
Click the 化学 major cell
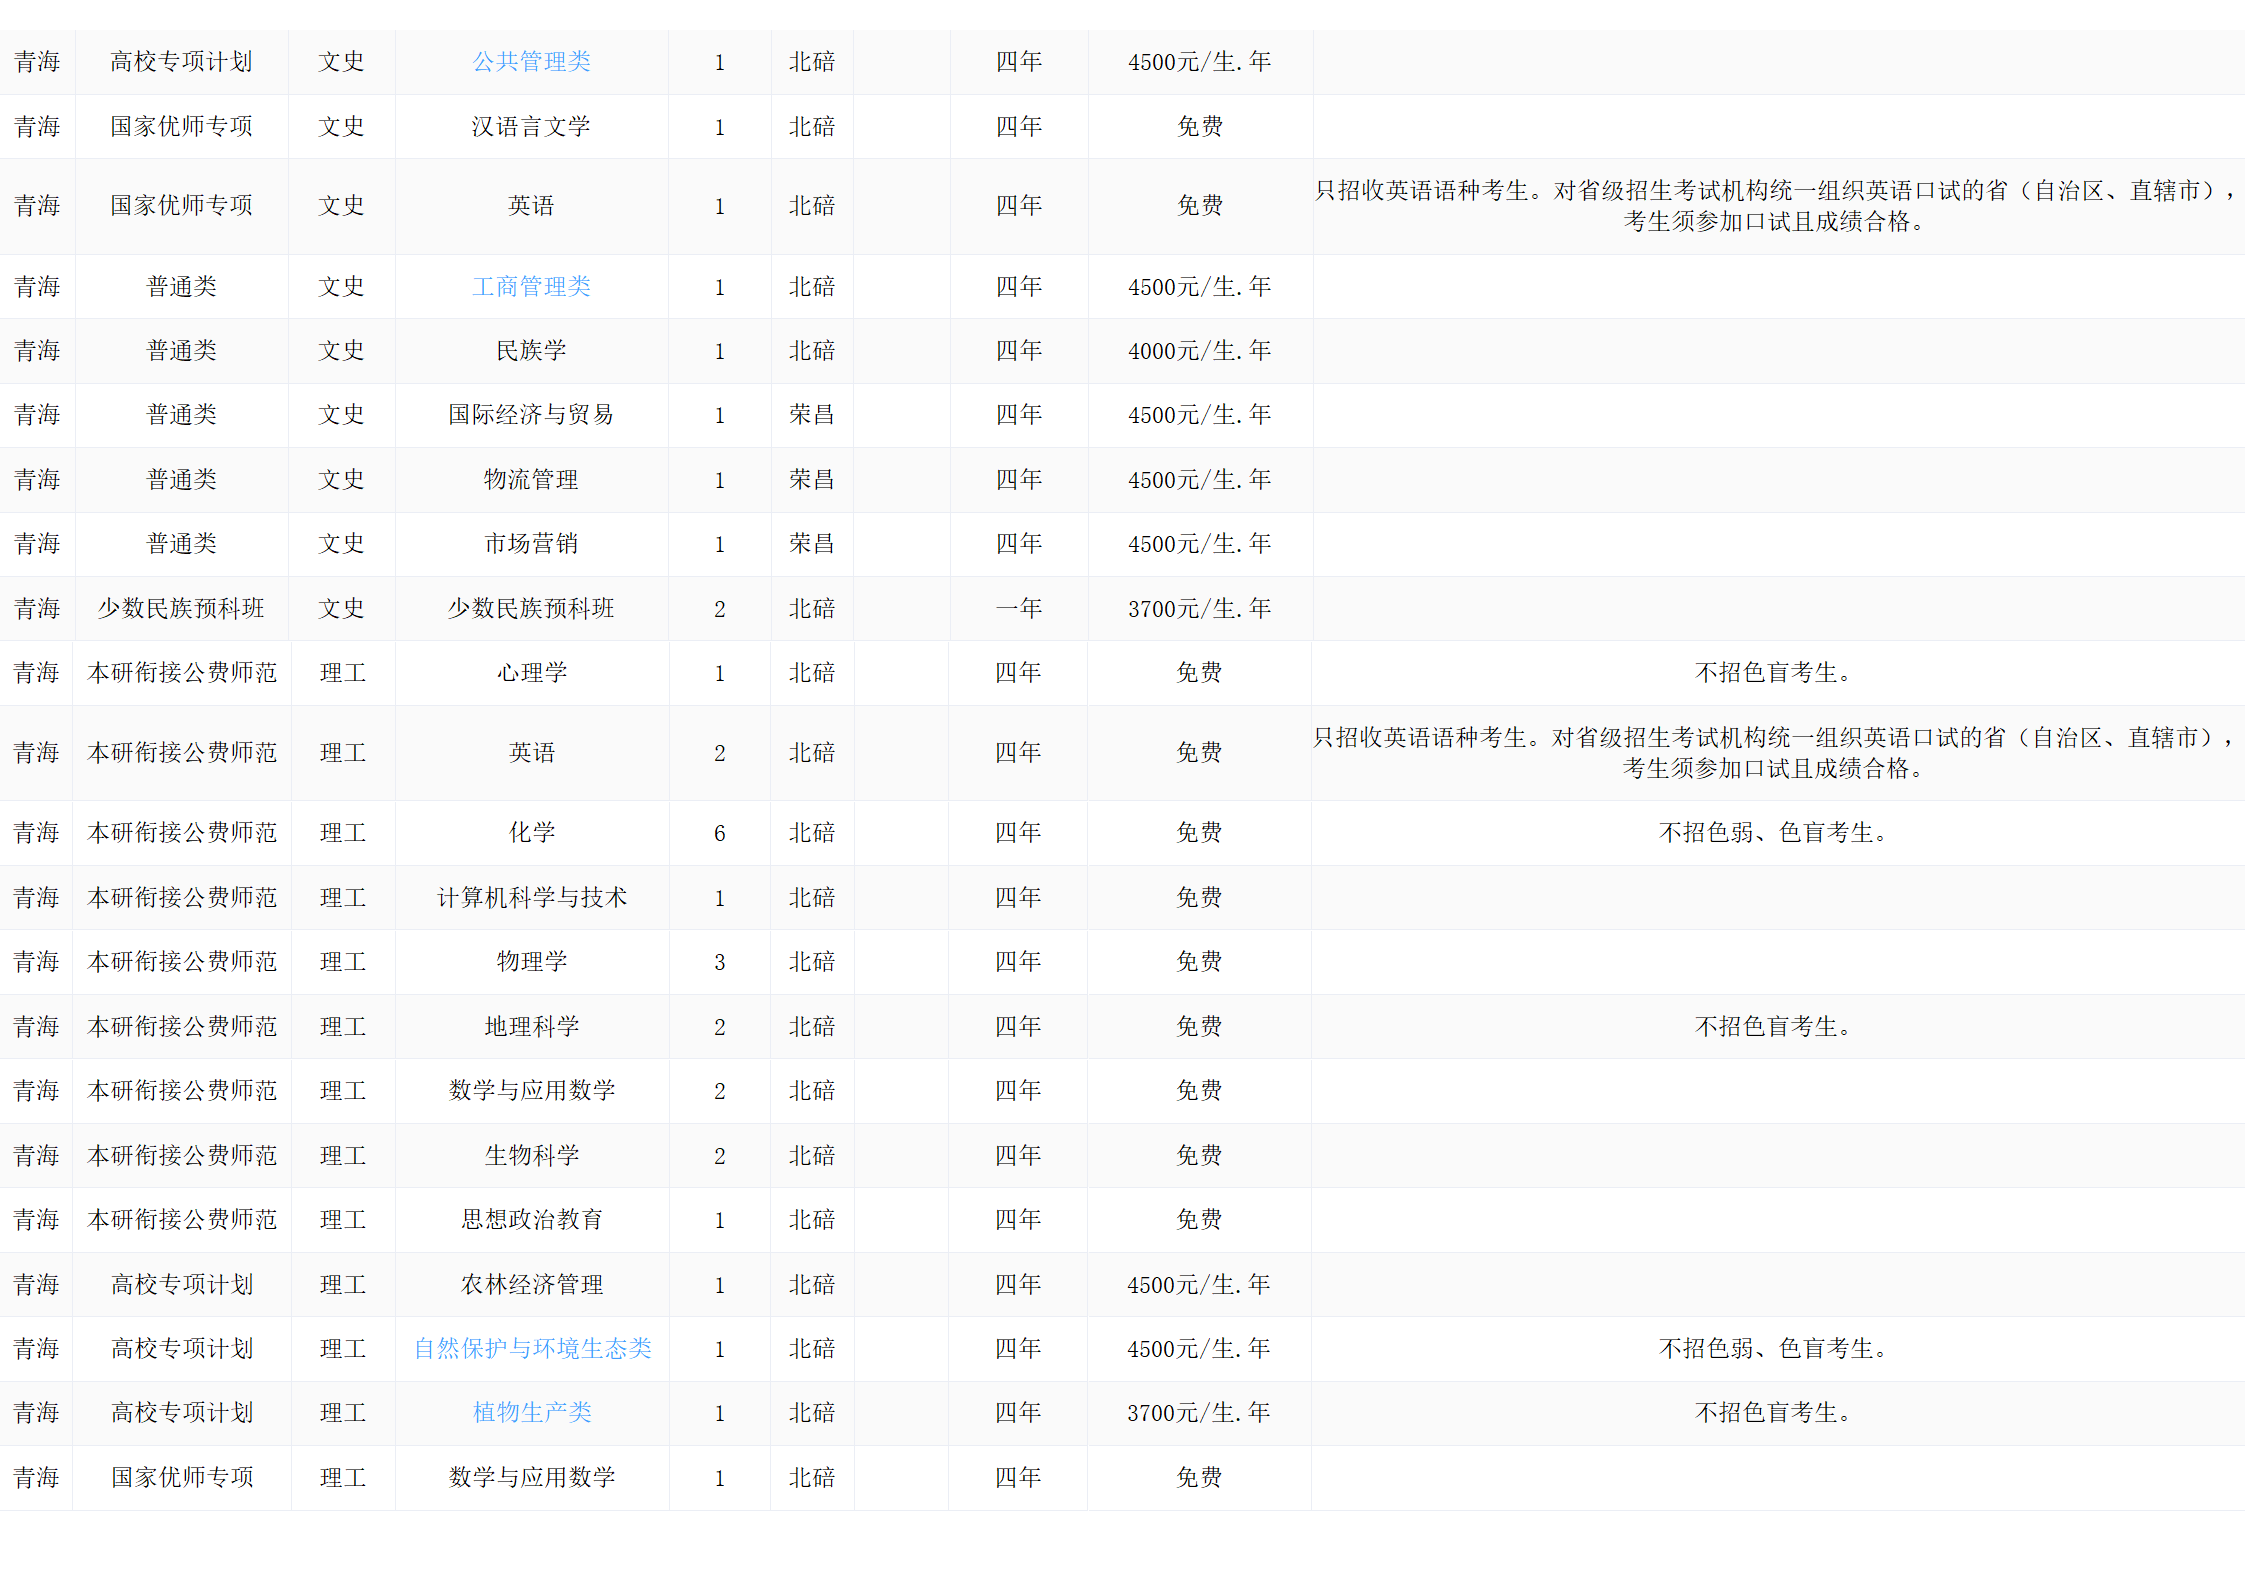click(532, 833)
